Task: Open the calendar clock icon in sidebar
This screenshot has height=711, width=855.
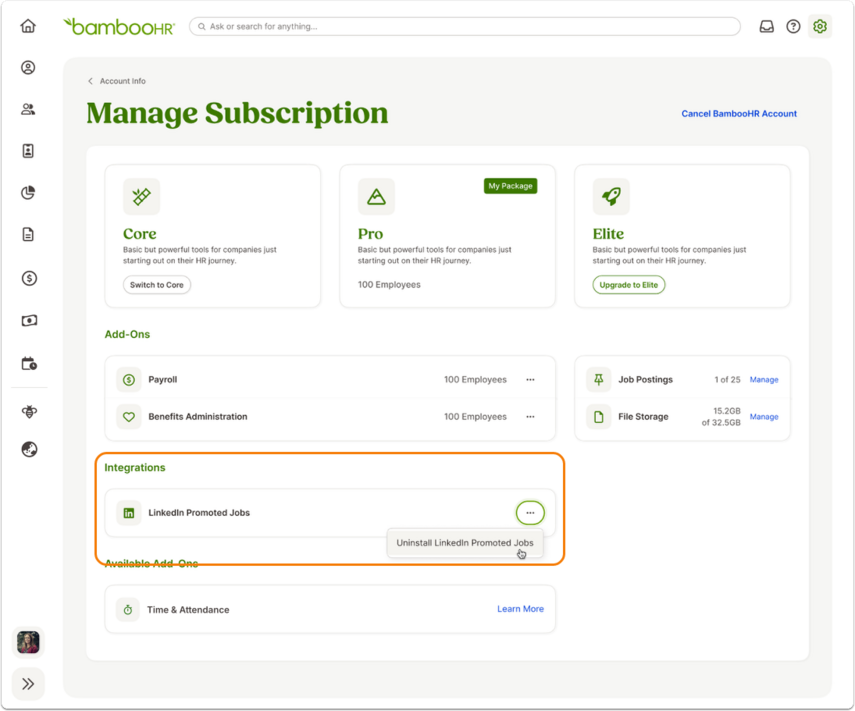Action: pyautogui.click(x=29, y=364)
